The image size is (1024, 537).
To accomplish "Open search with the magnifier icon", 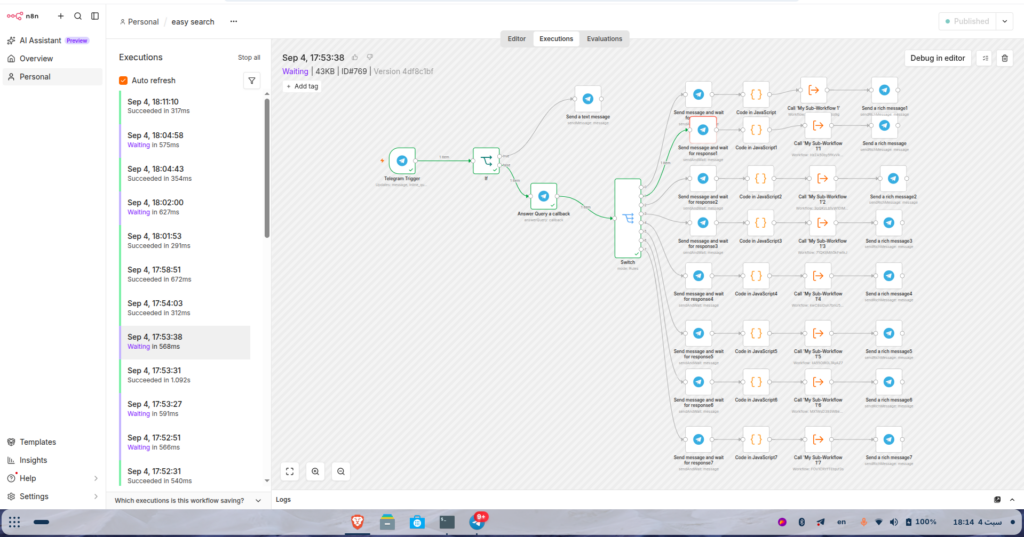I will point(78,16).
